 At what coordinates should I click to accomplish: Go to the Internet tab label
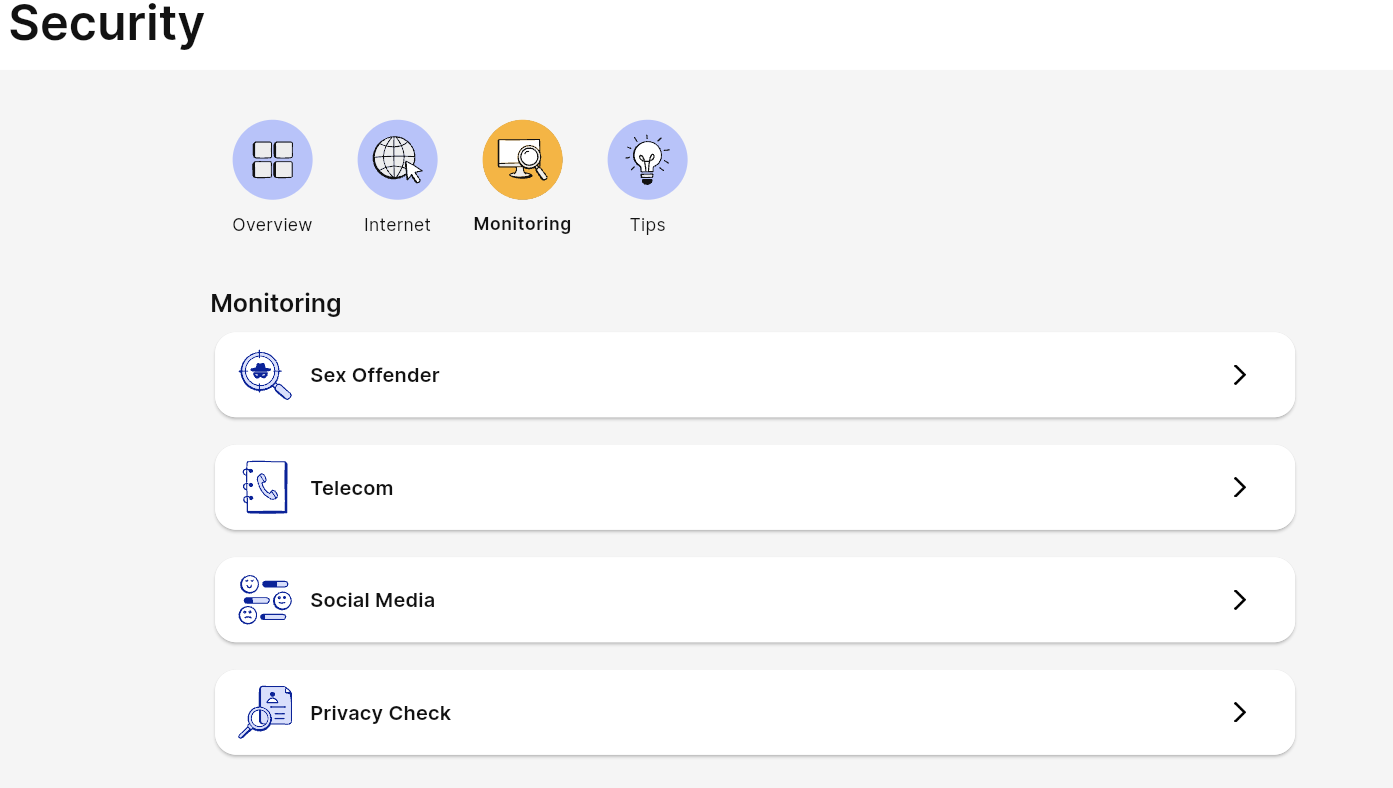point(397,225)
